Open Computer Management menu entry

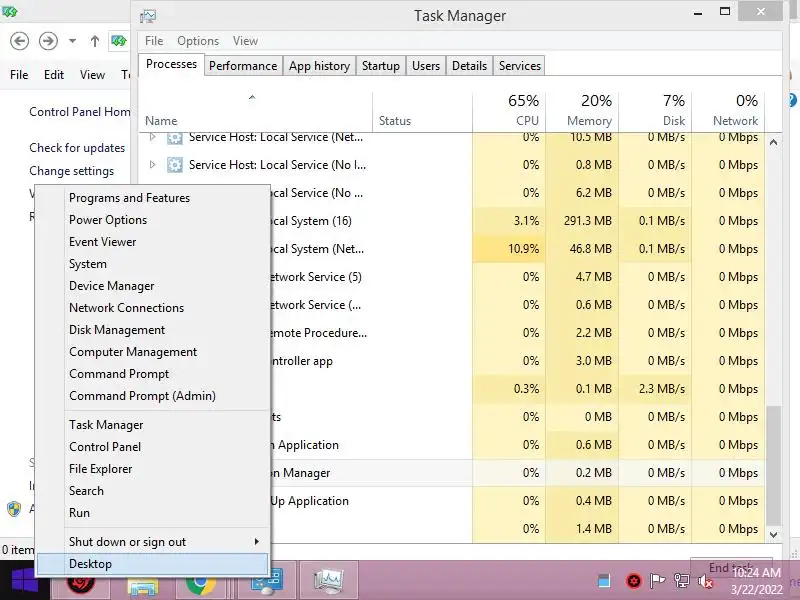pos(133,352)
